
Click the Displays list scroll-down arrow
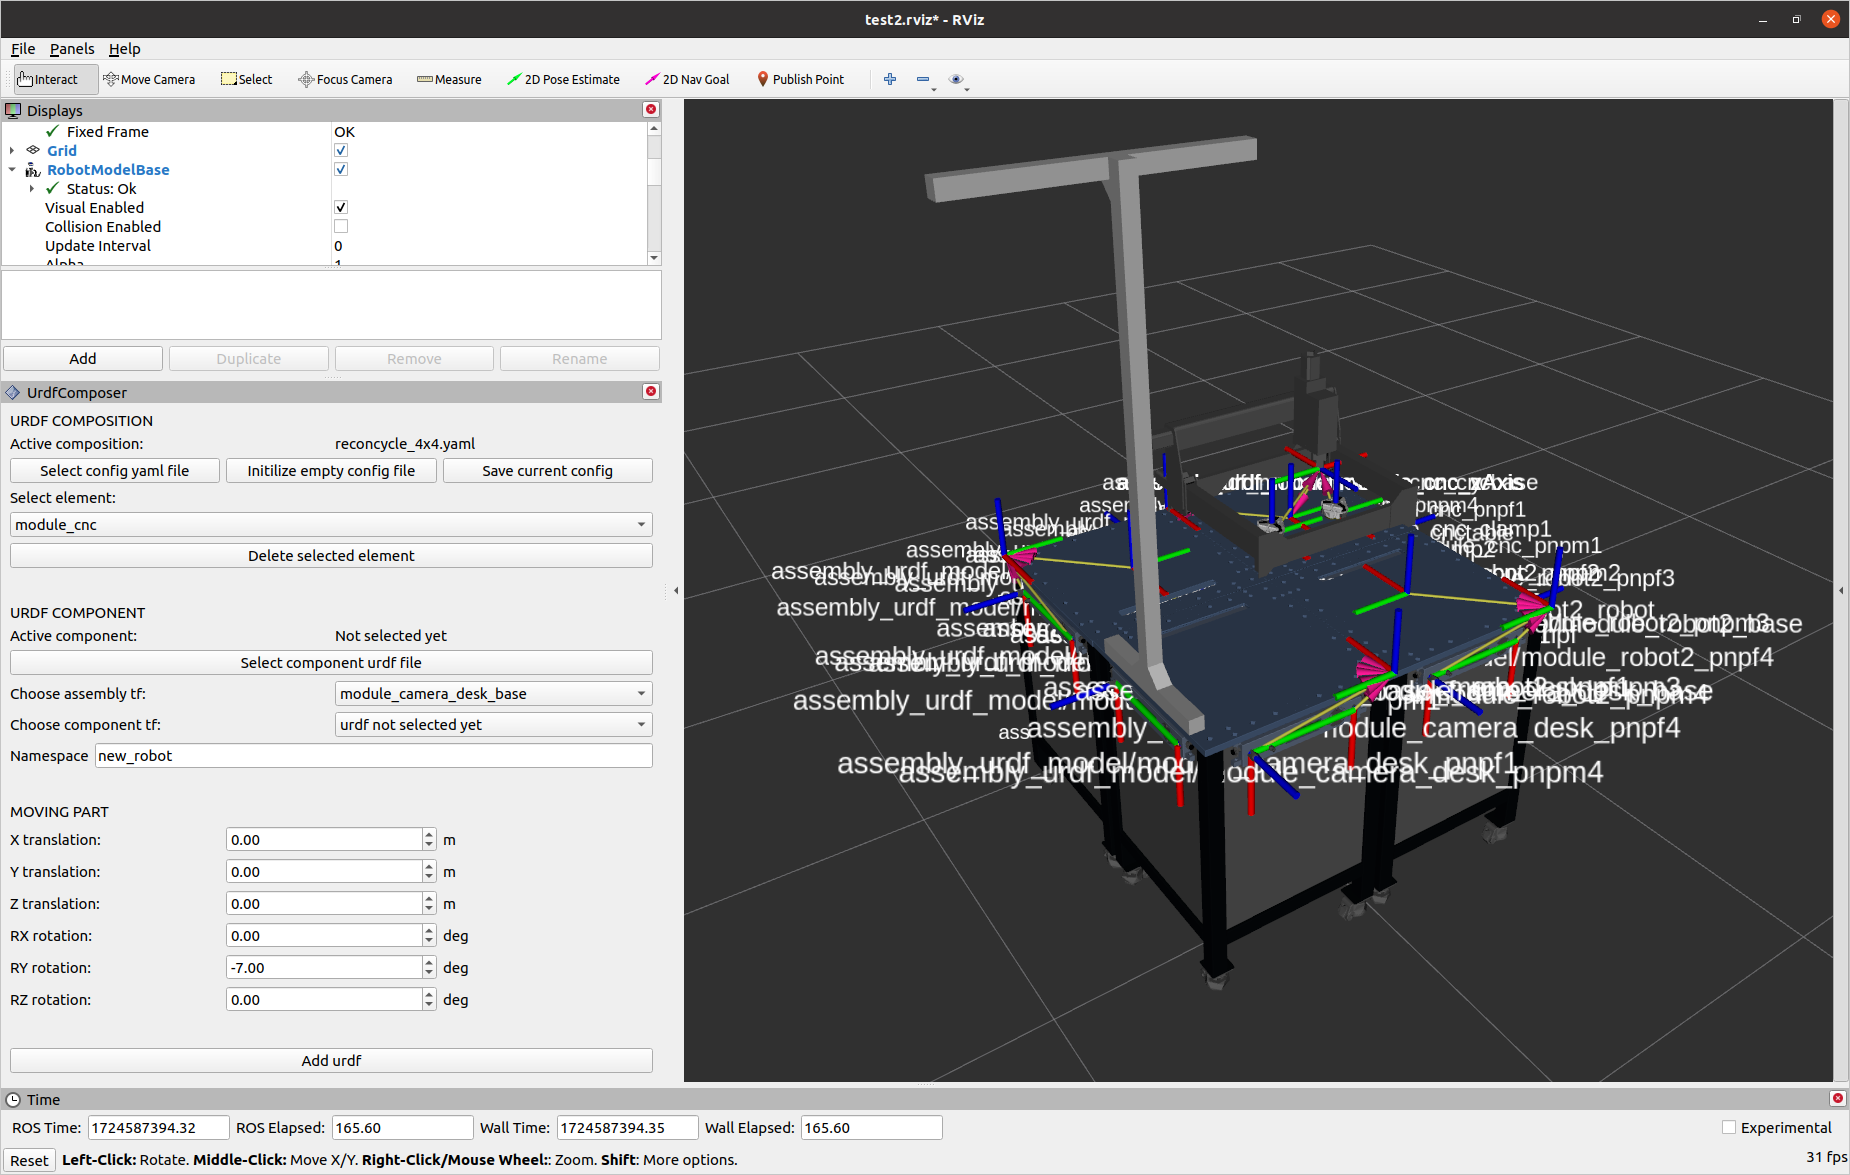click(x=654, y=258)
